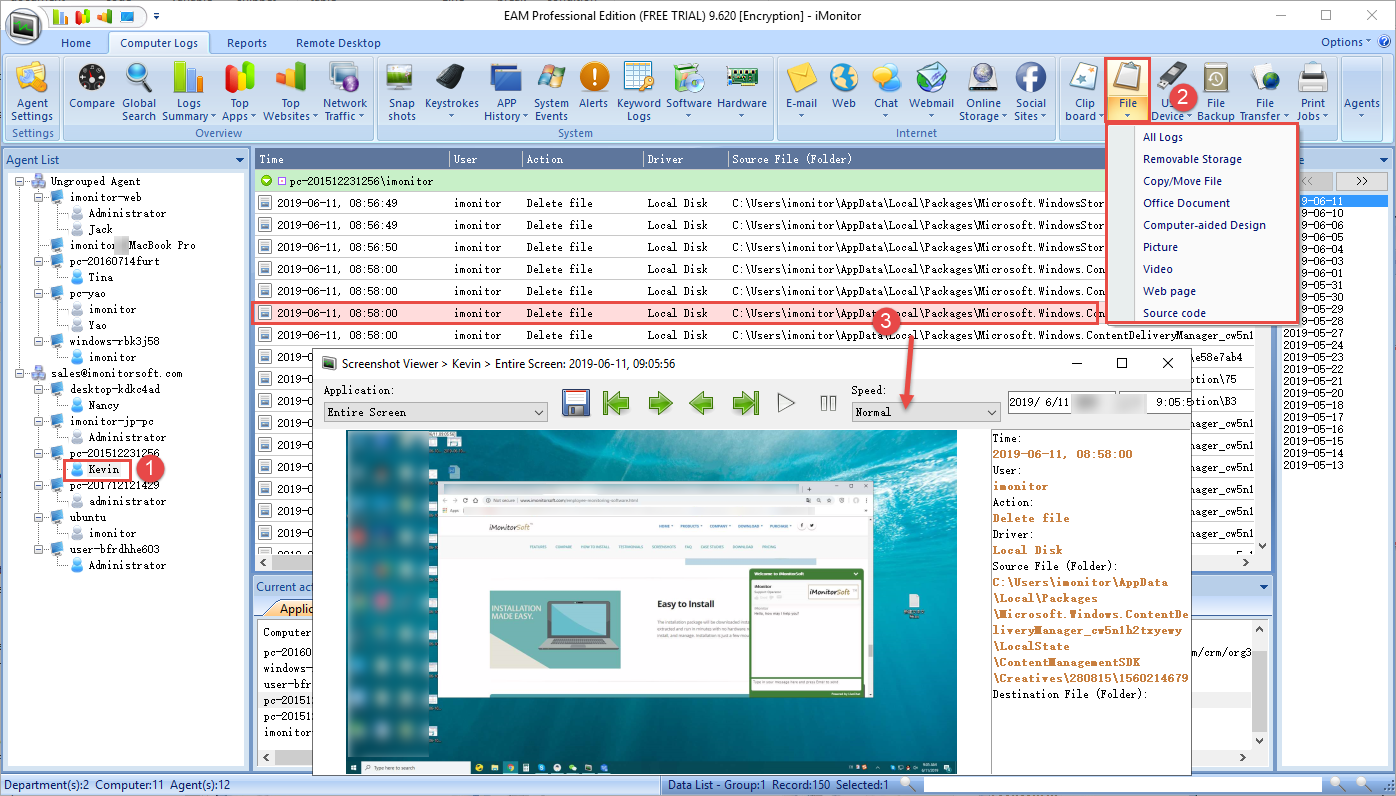Save the screenshot with the floppy disk icon
The height and width of the screenshot is (796, 1396).
click(x=576, y=403)
